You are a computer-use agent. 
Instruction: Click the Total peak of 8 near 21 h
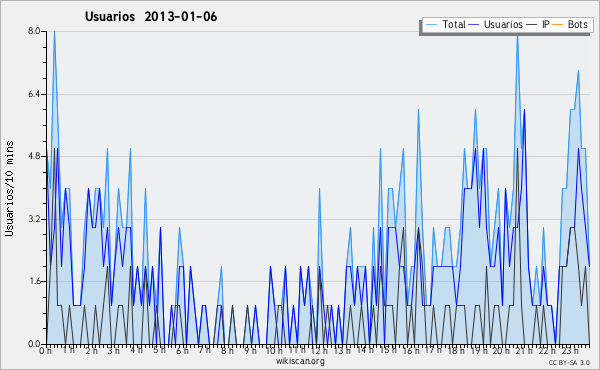coord(517,36)
